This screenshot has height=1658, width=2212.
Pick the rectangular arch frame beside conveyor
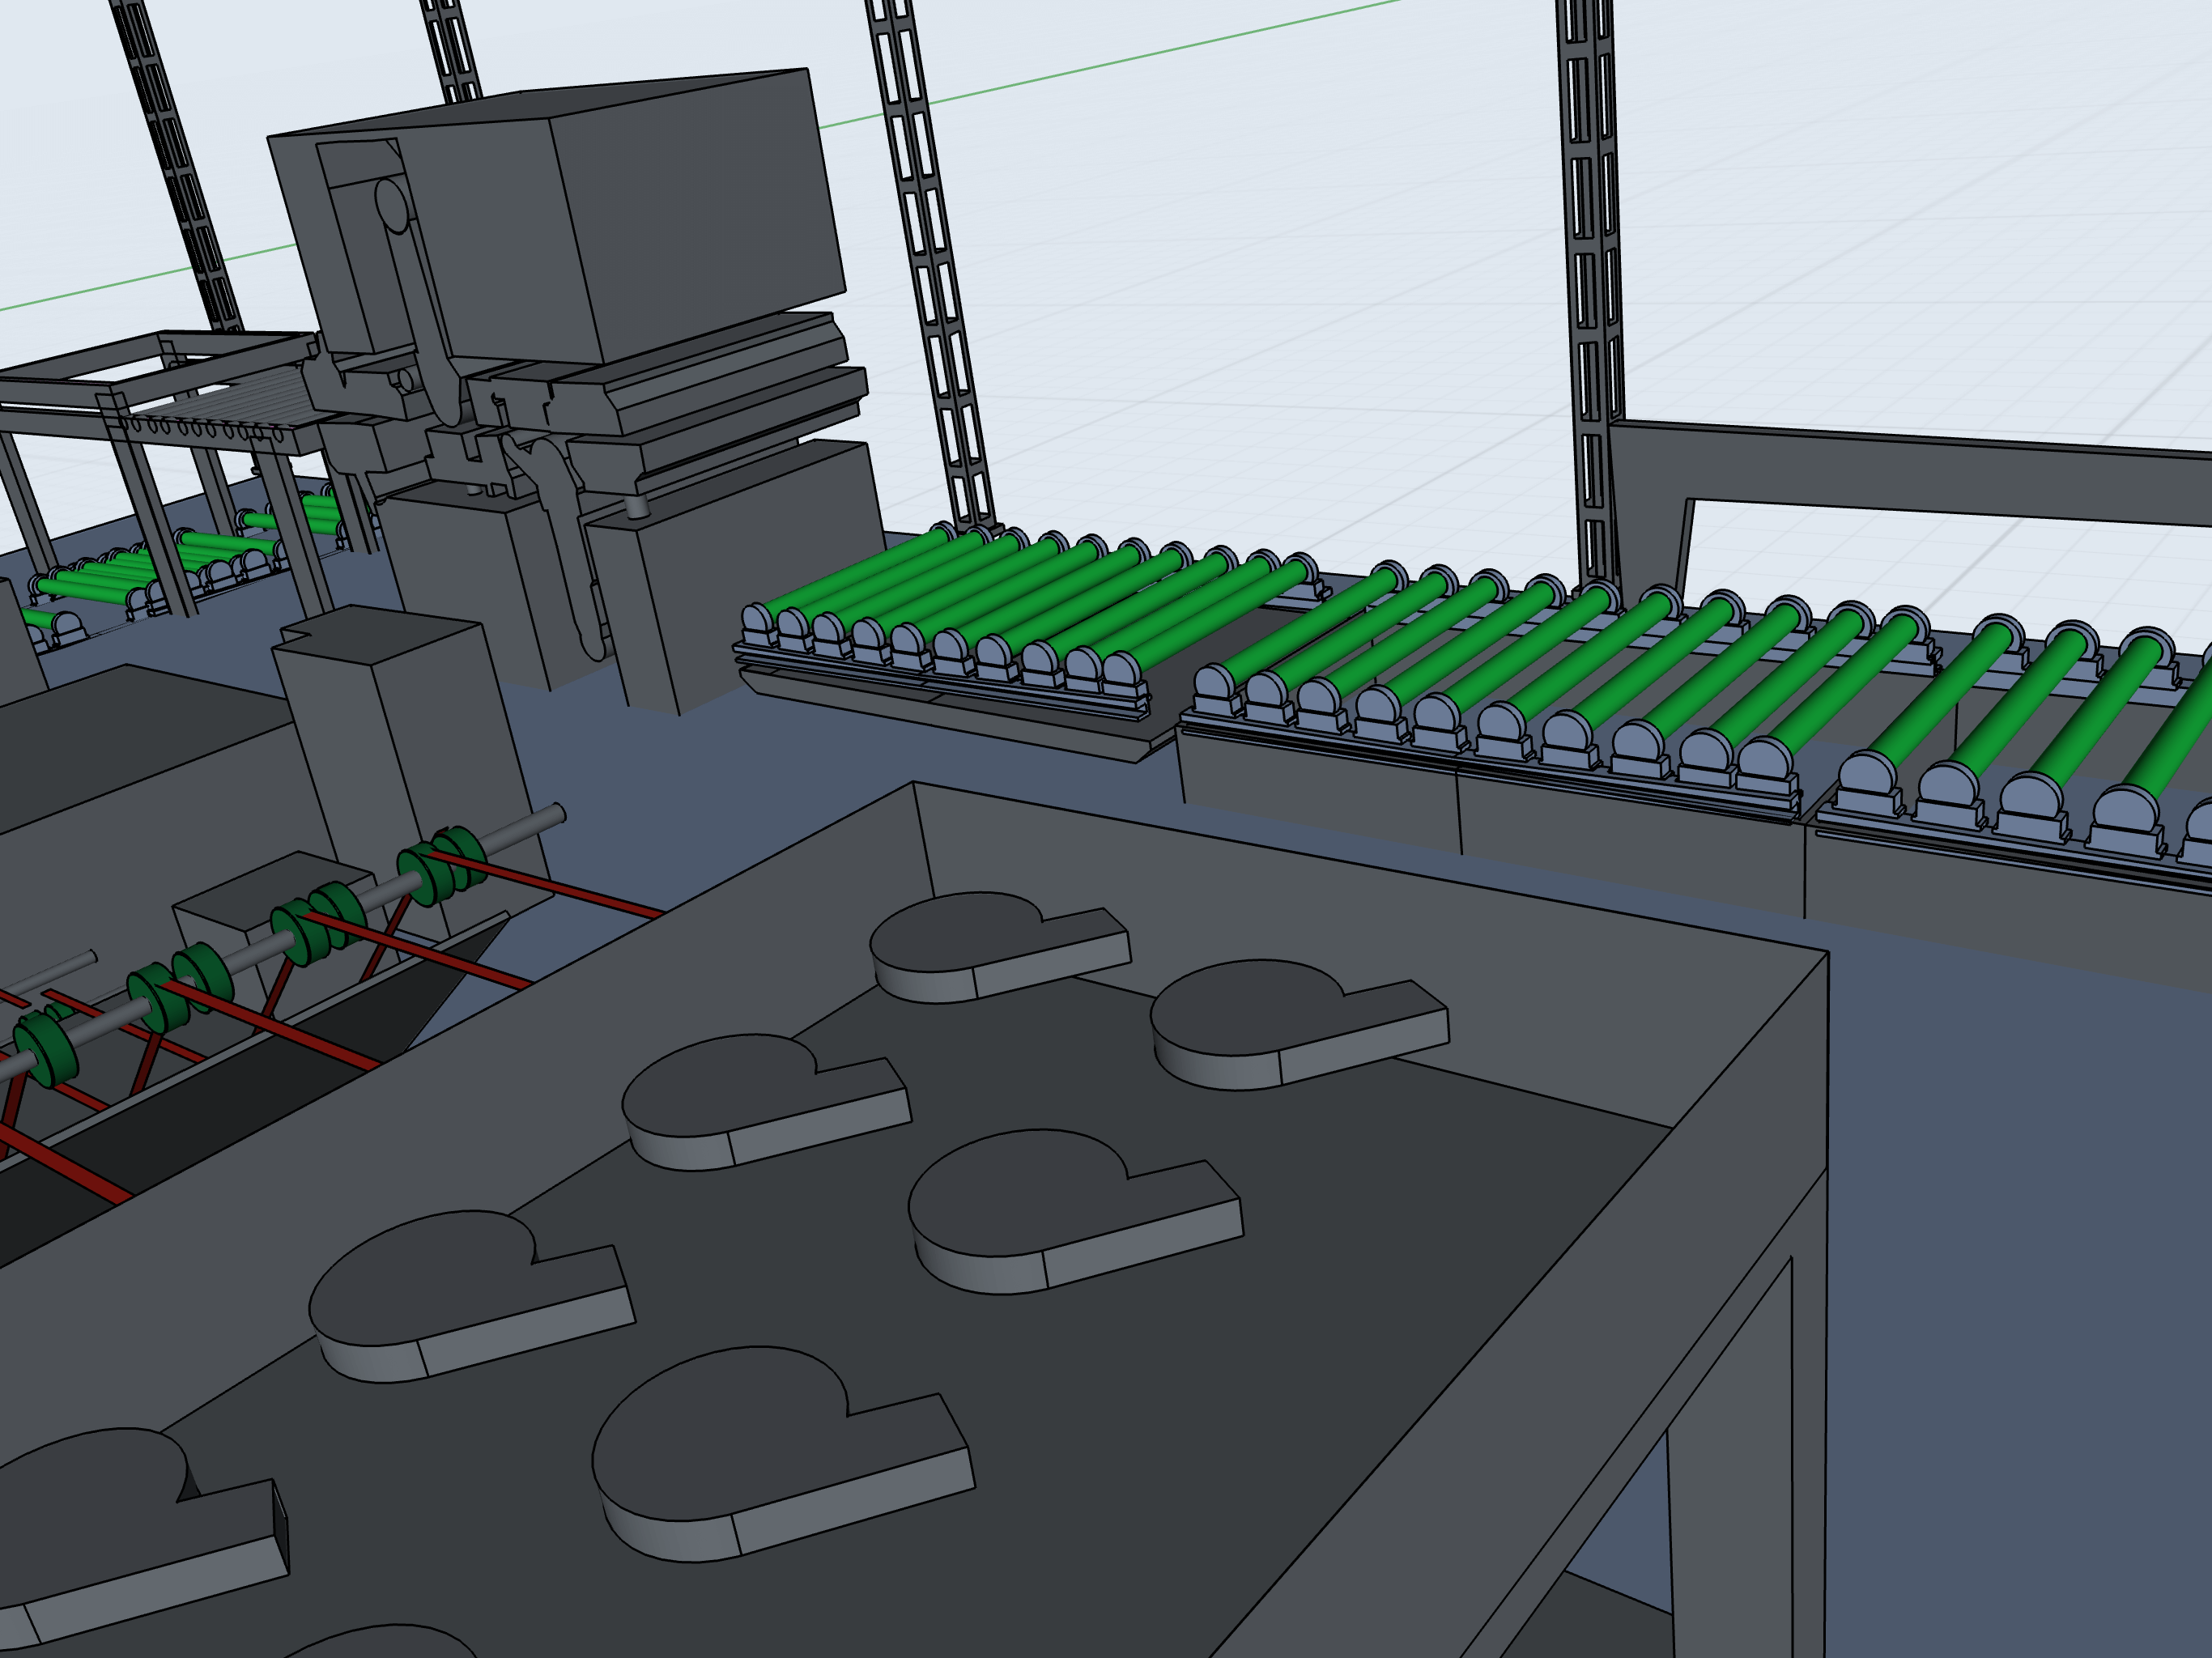tap(1910, 475)
